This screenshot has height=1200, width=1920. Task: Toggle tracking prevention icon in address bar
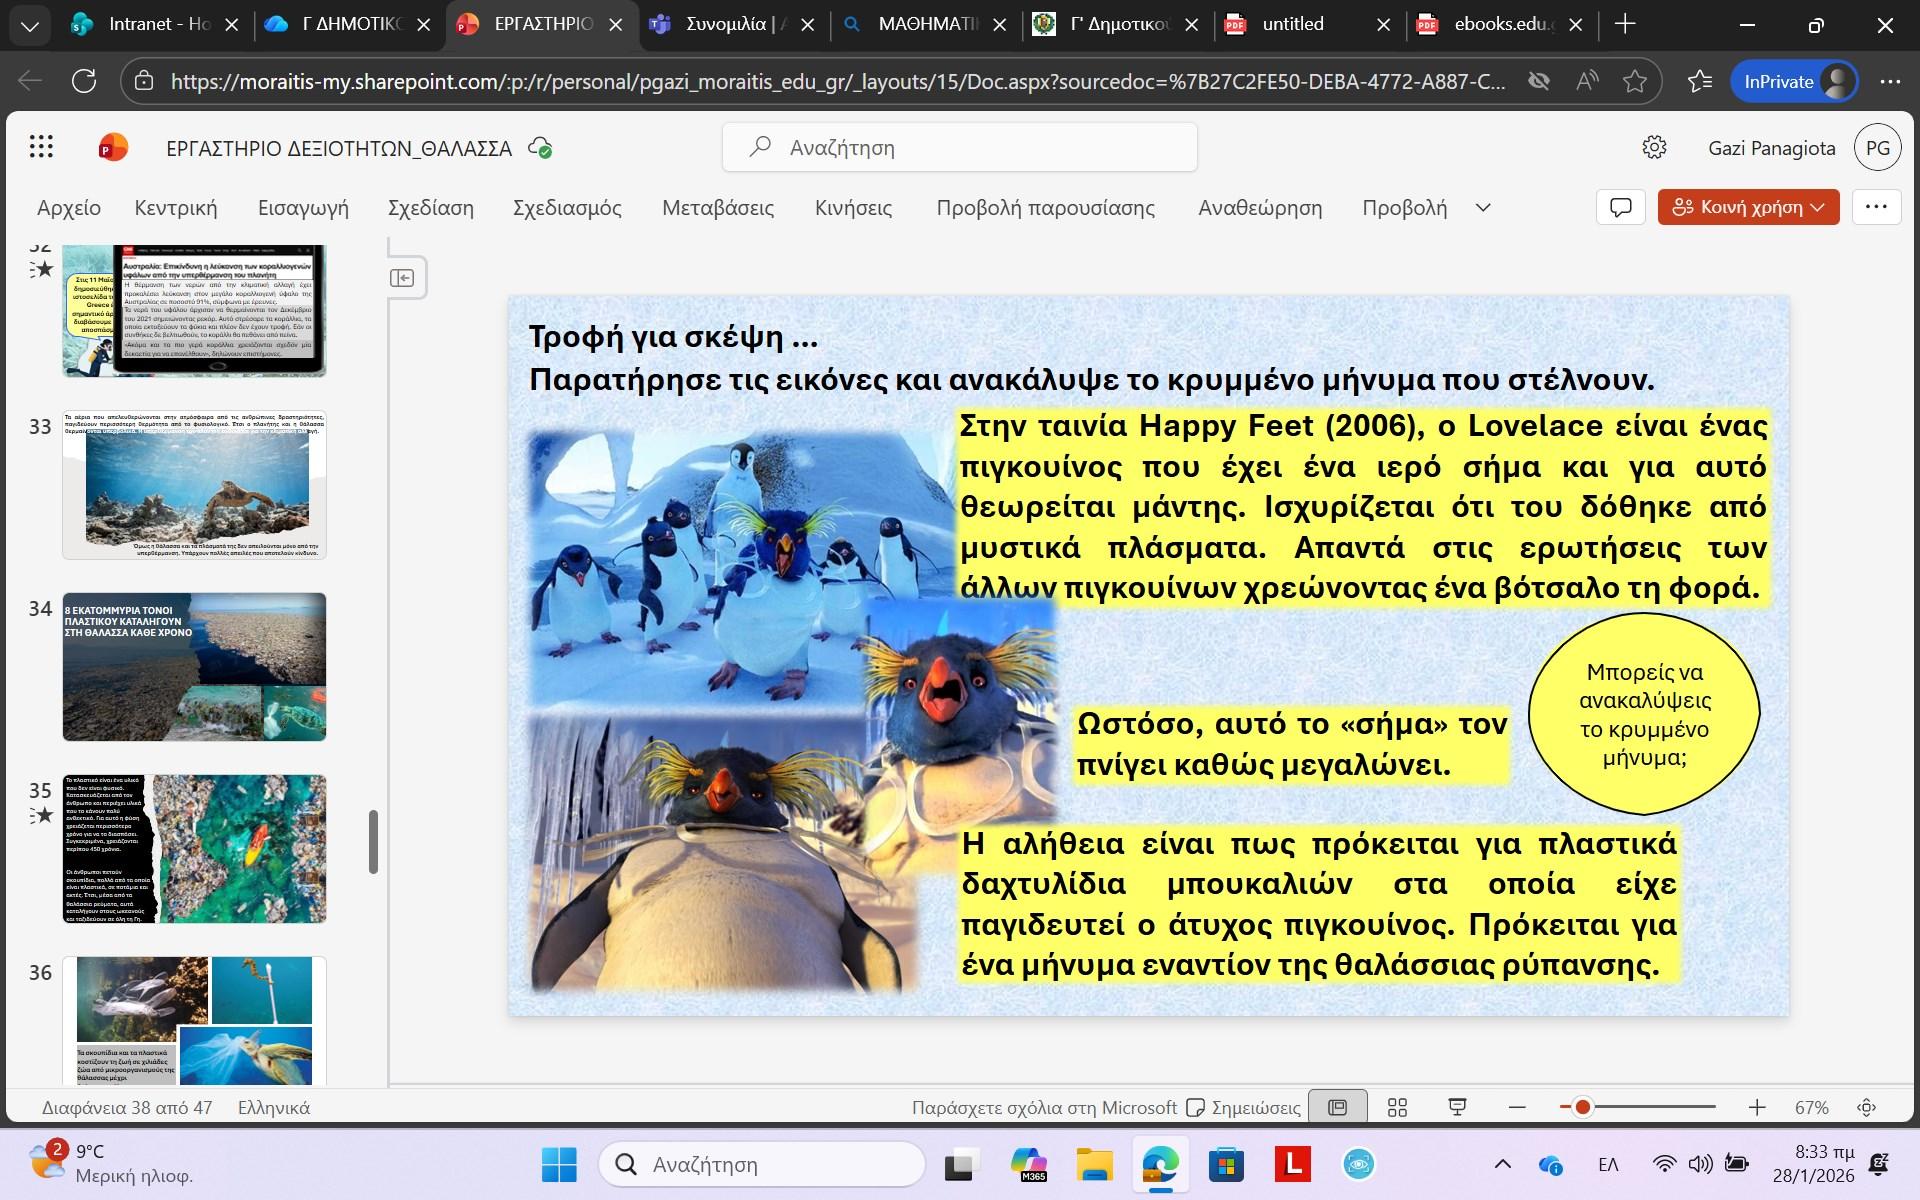tap(1538, 81)
